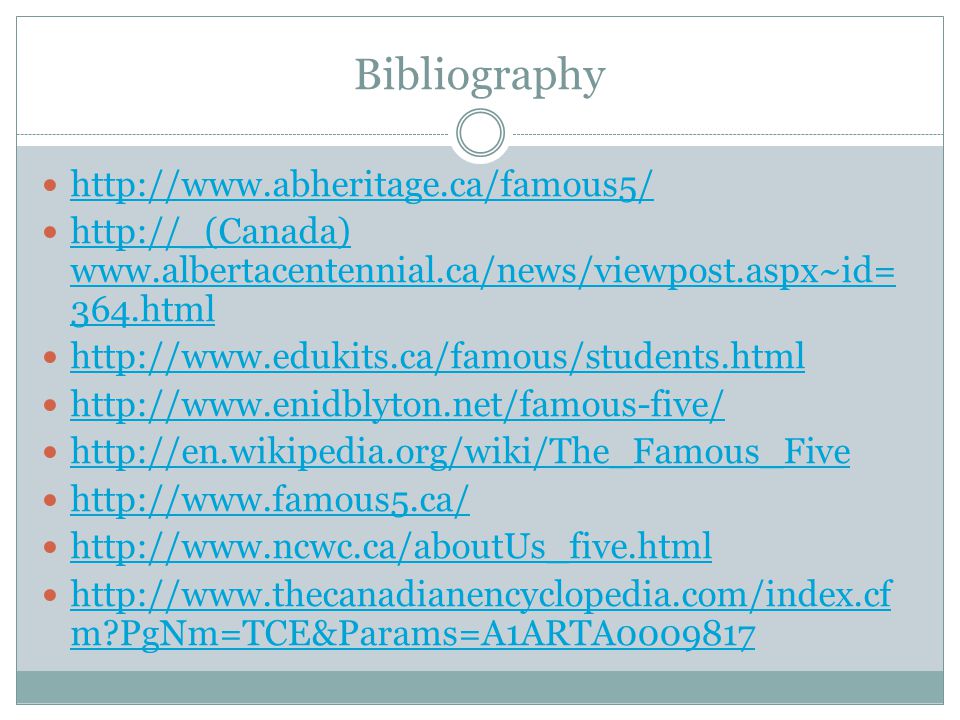Open the edukits.ca students link
Viewport: 960px width, 720px height.
pyautogui.click(x=437, y=356)
